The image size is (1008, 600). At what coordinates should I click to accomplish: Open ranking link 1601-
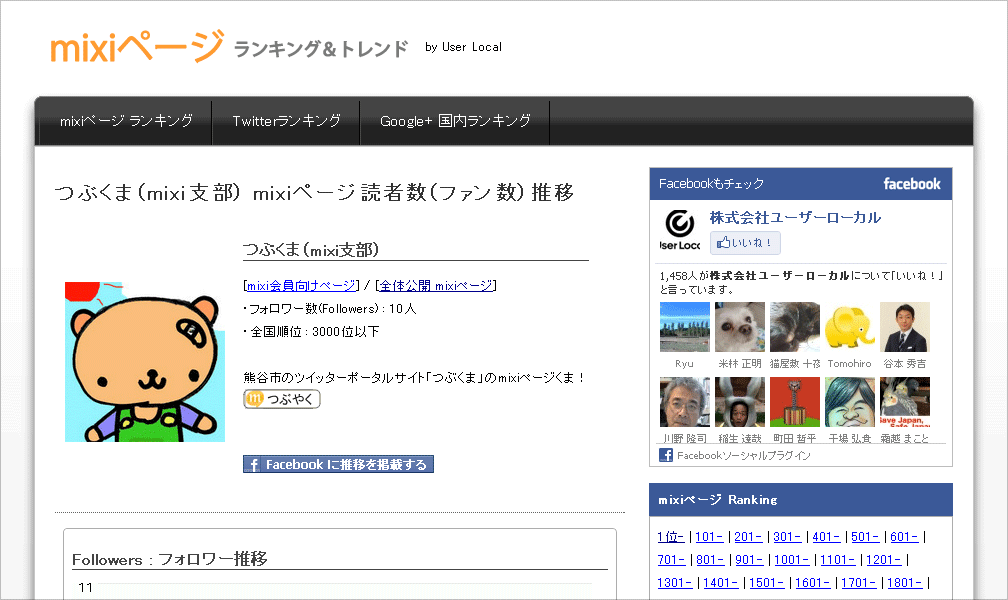tap(813, 583)
